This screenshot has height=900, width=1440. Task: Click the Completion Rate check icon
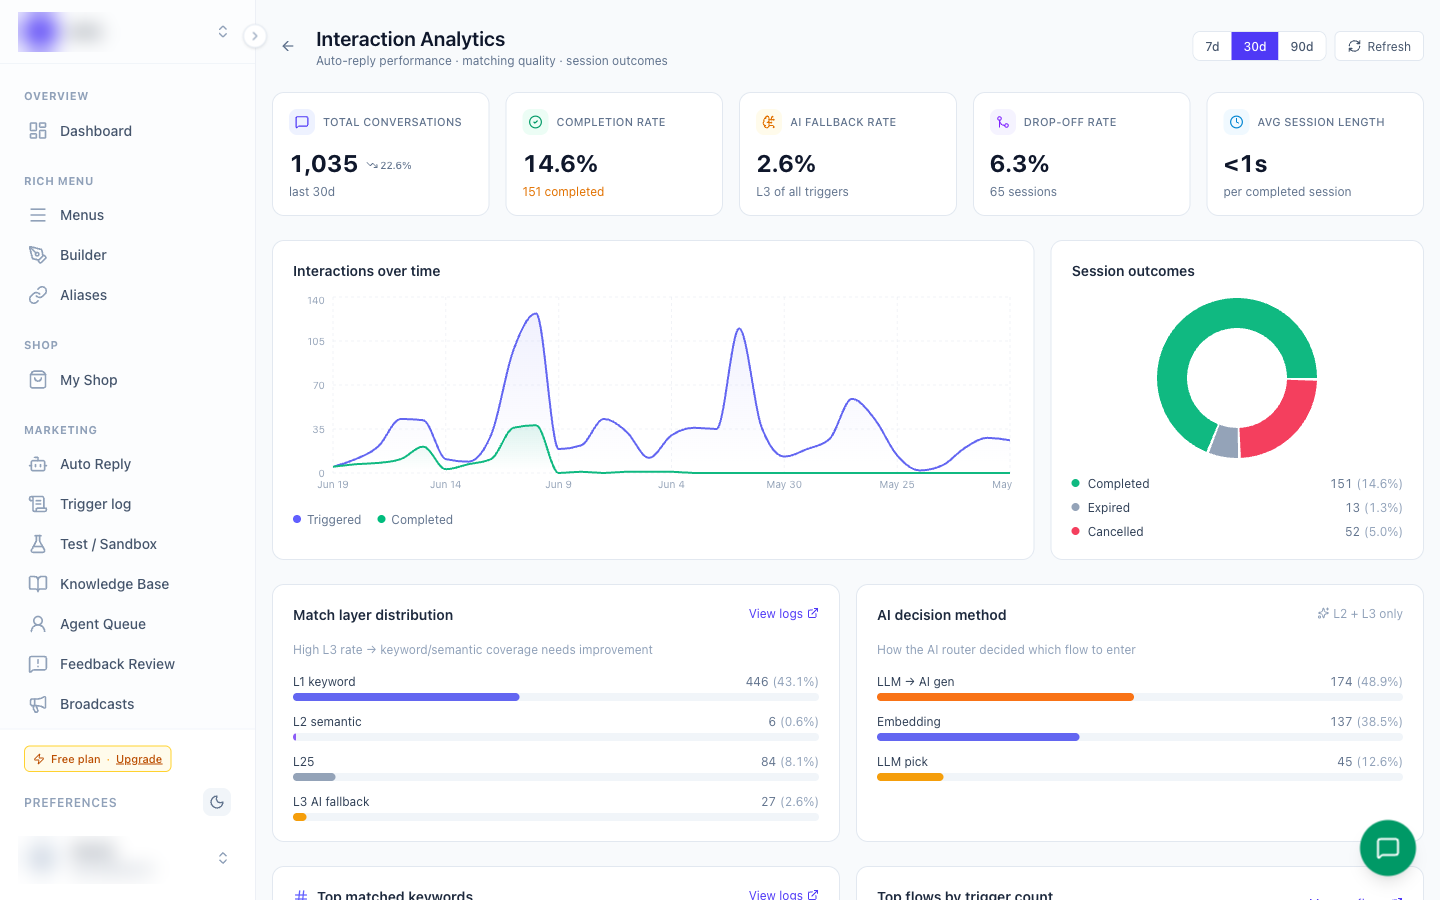click(x=535, y=122)
